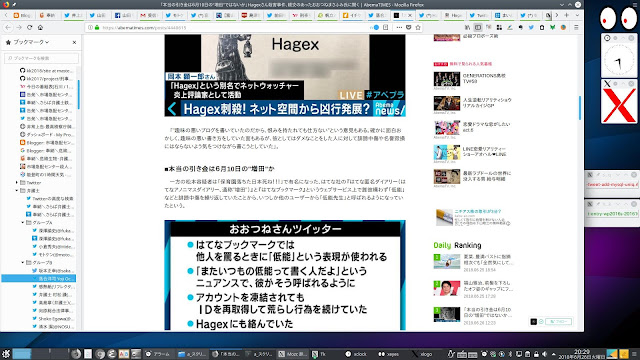Open volume control in system tray

coord(544,354)
